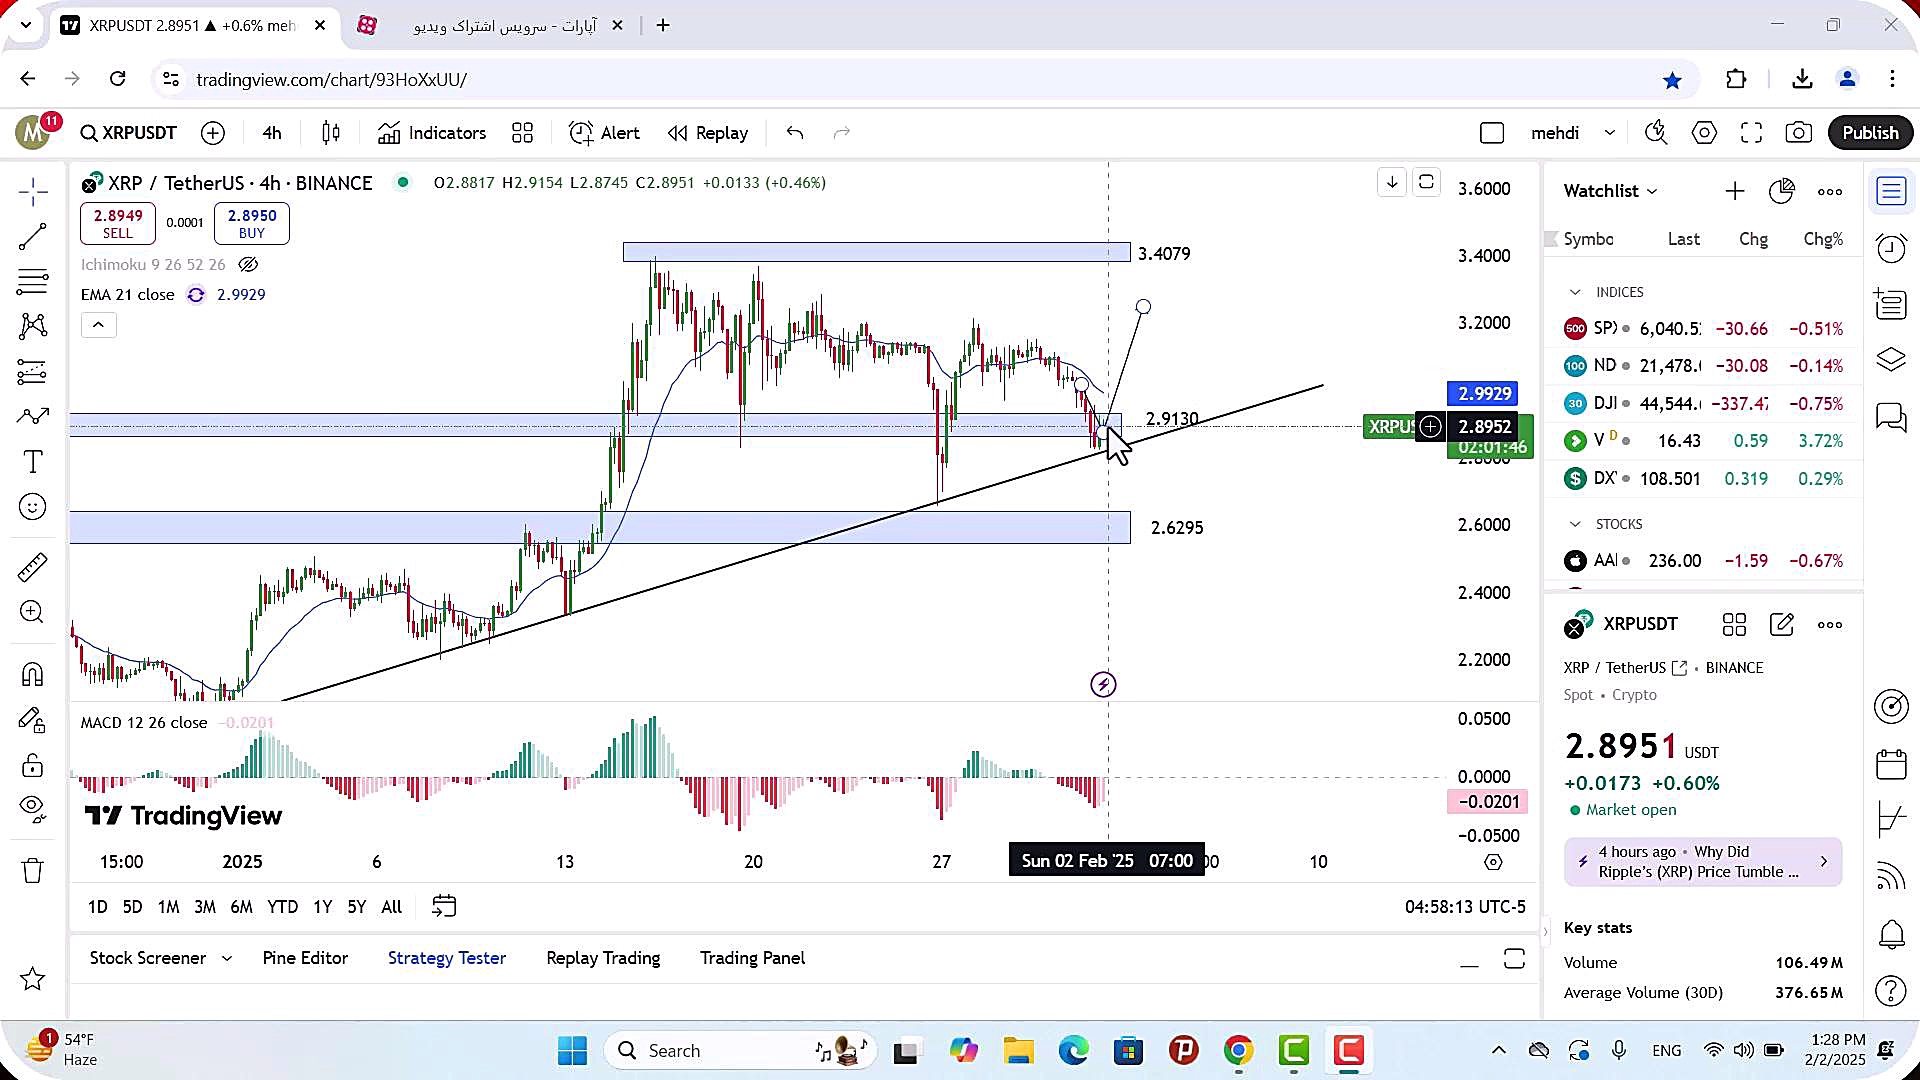Open the object tree layers panel
The image size is (1920, 1080).
[x=1891, y=359]
